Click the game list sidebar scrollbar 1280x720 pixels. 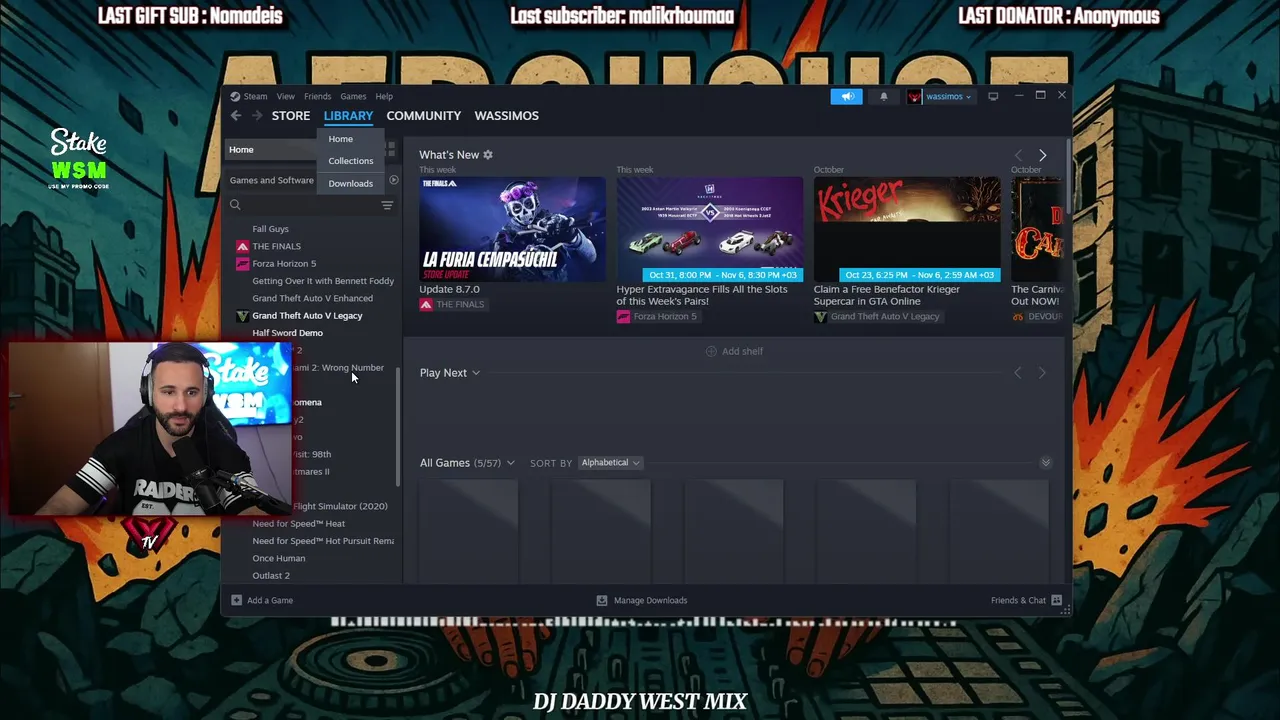coord(398,427)
